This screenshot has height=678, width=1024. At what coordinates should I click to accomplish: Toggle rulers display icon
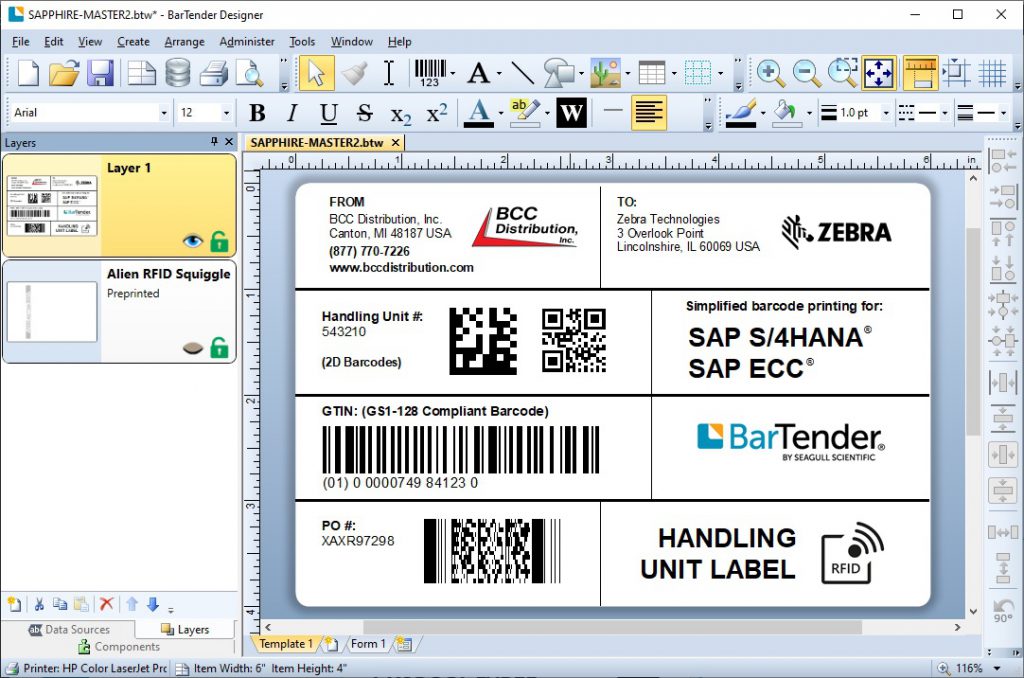pos(920,73)
